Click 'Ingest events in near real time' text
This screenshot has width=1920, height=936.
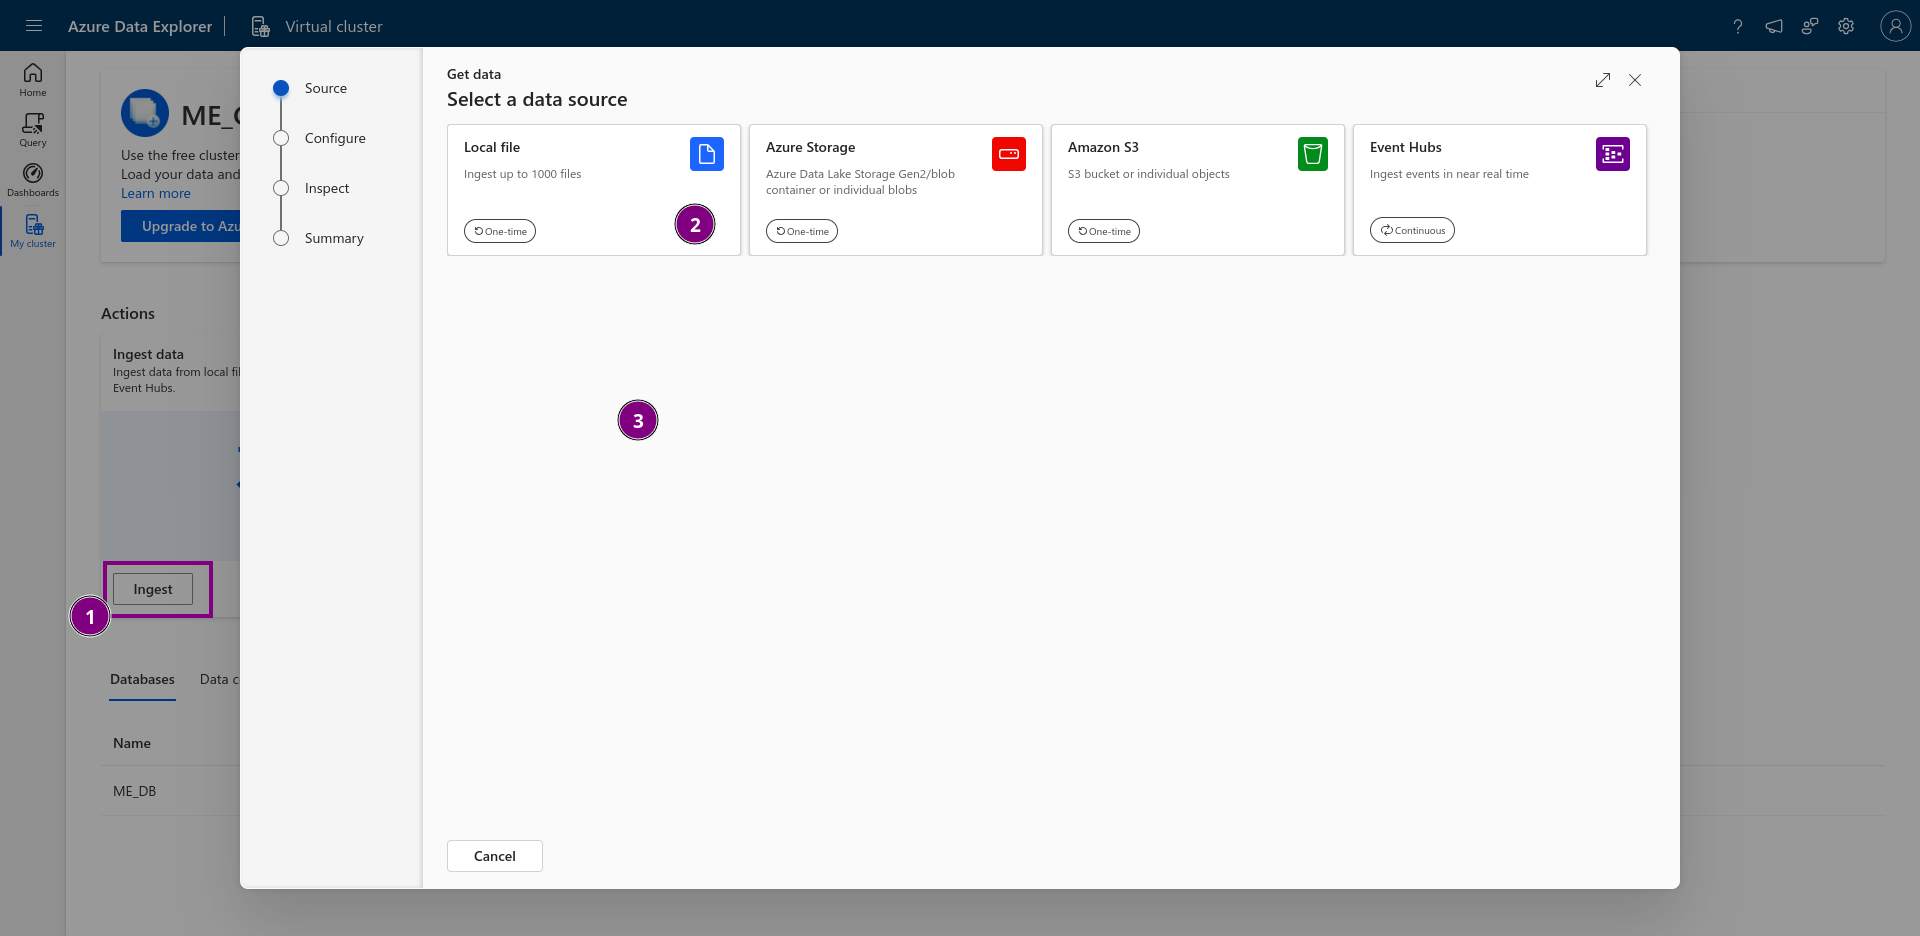tap(1449, 174)
